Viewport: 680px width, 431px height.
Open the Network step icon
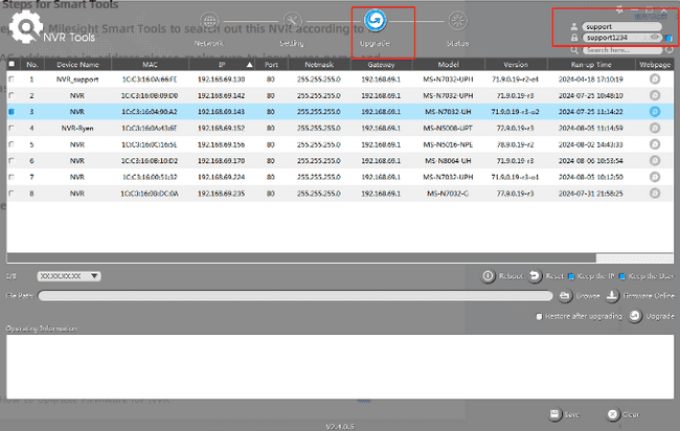click(209, 20)
